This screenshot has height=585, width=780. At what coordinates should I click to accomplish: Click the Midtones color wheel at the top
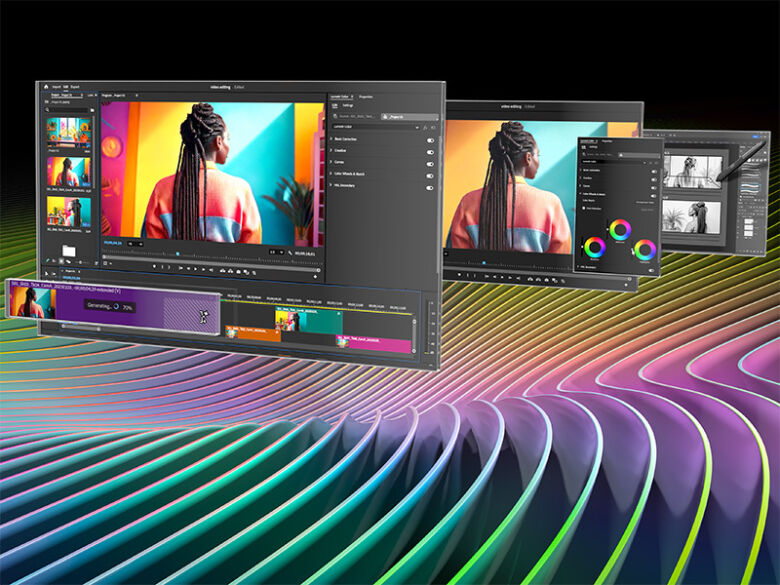(x=620, y=229)
